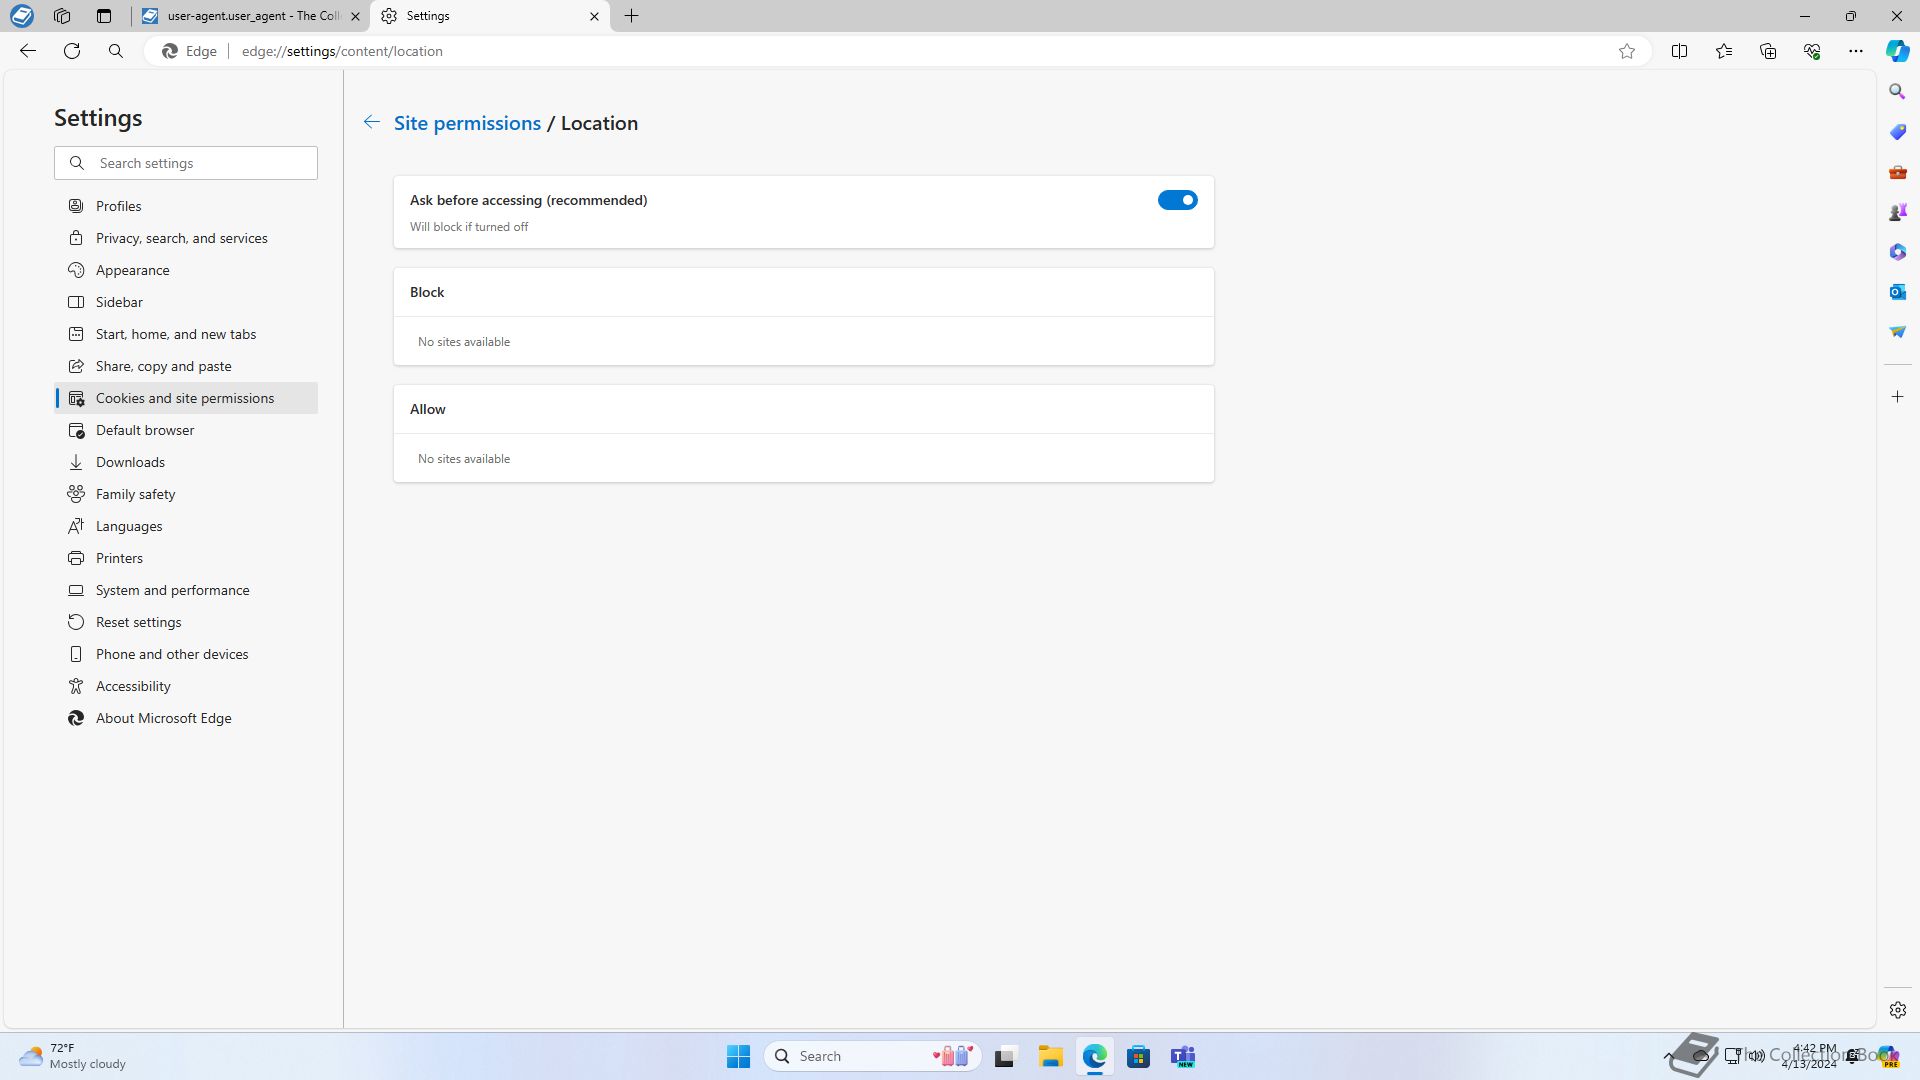
Task: Open Settings and more ellipsis menu
Action: tap(1855, 51)
